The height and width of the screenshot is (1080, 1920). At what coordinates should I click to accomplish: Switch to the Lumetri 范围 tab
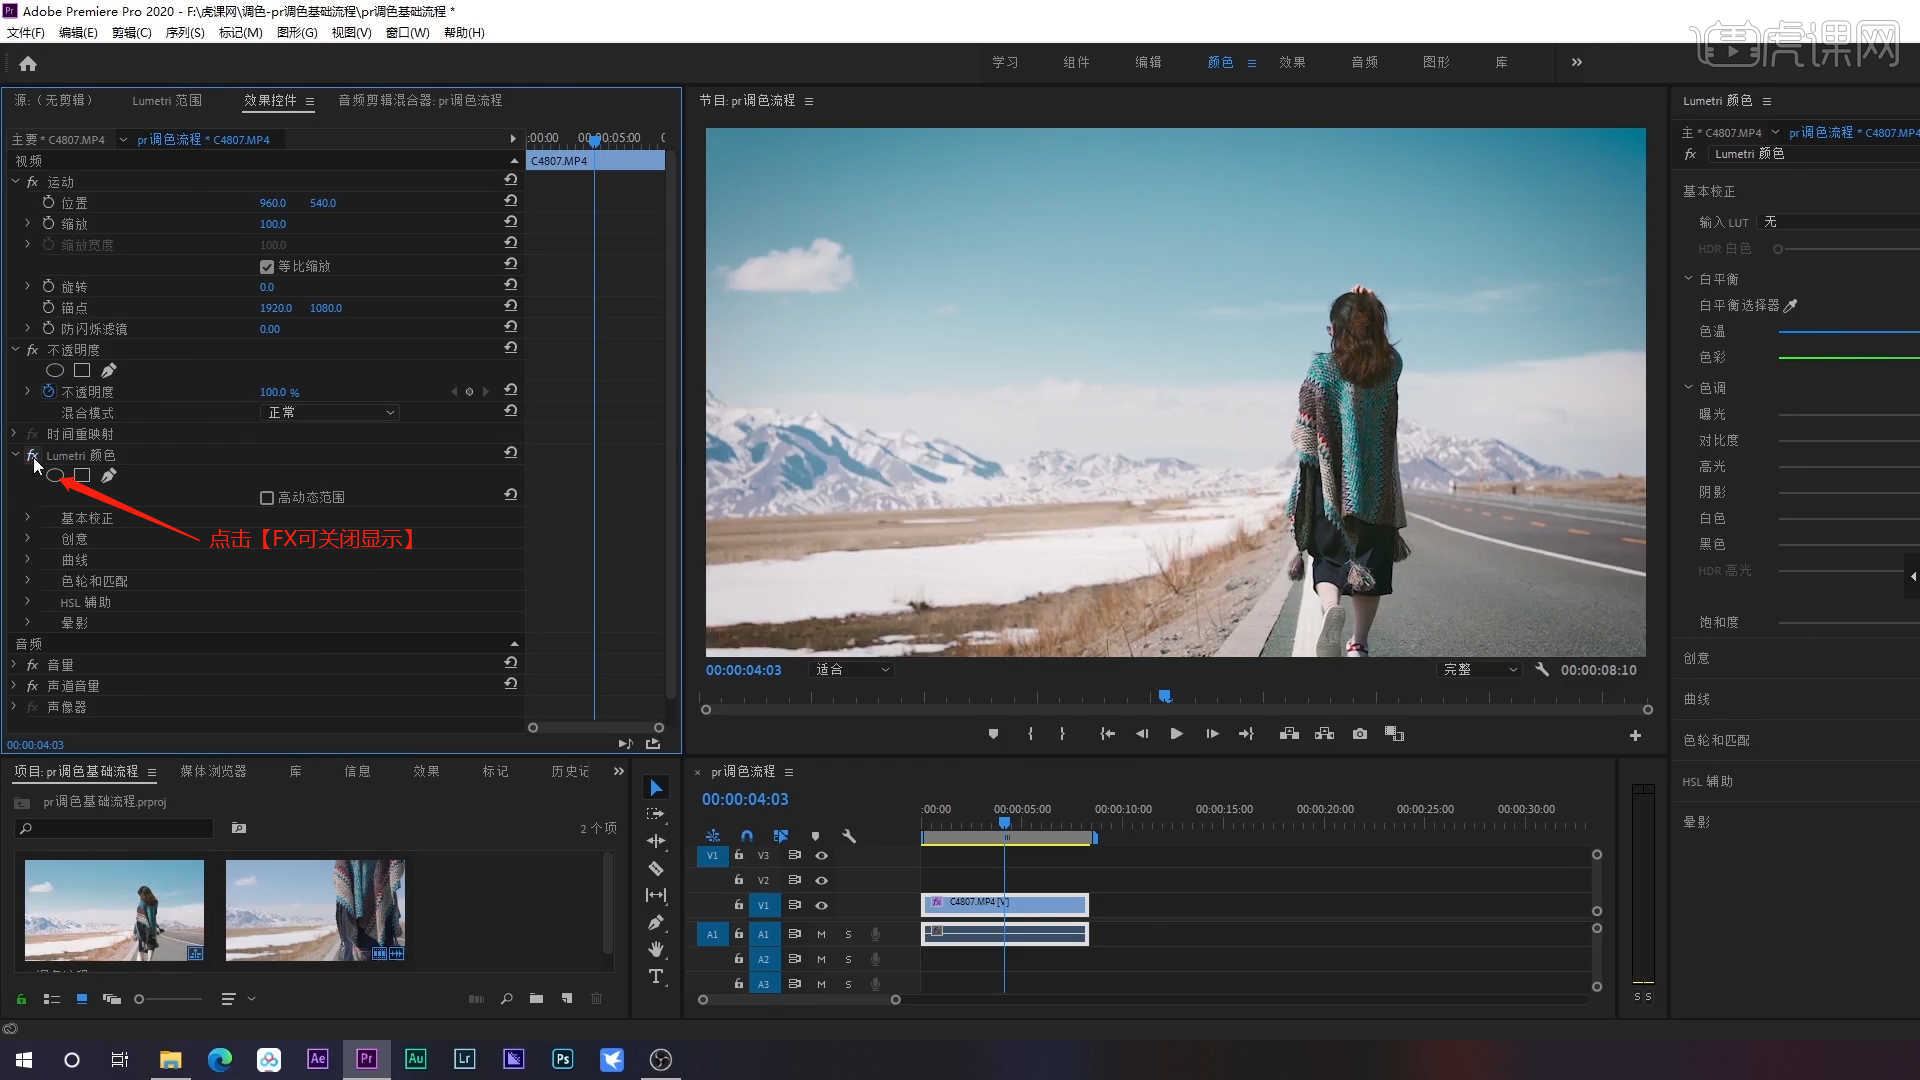(167, 100)
